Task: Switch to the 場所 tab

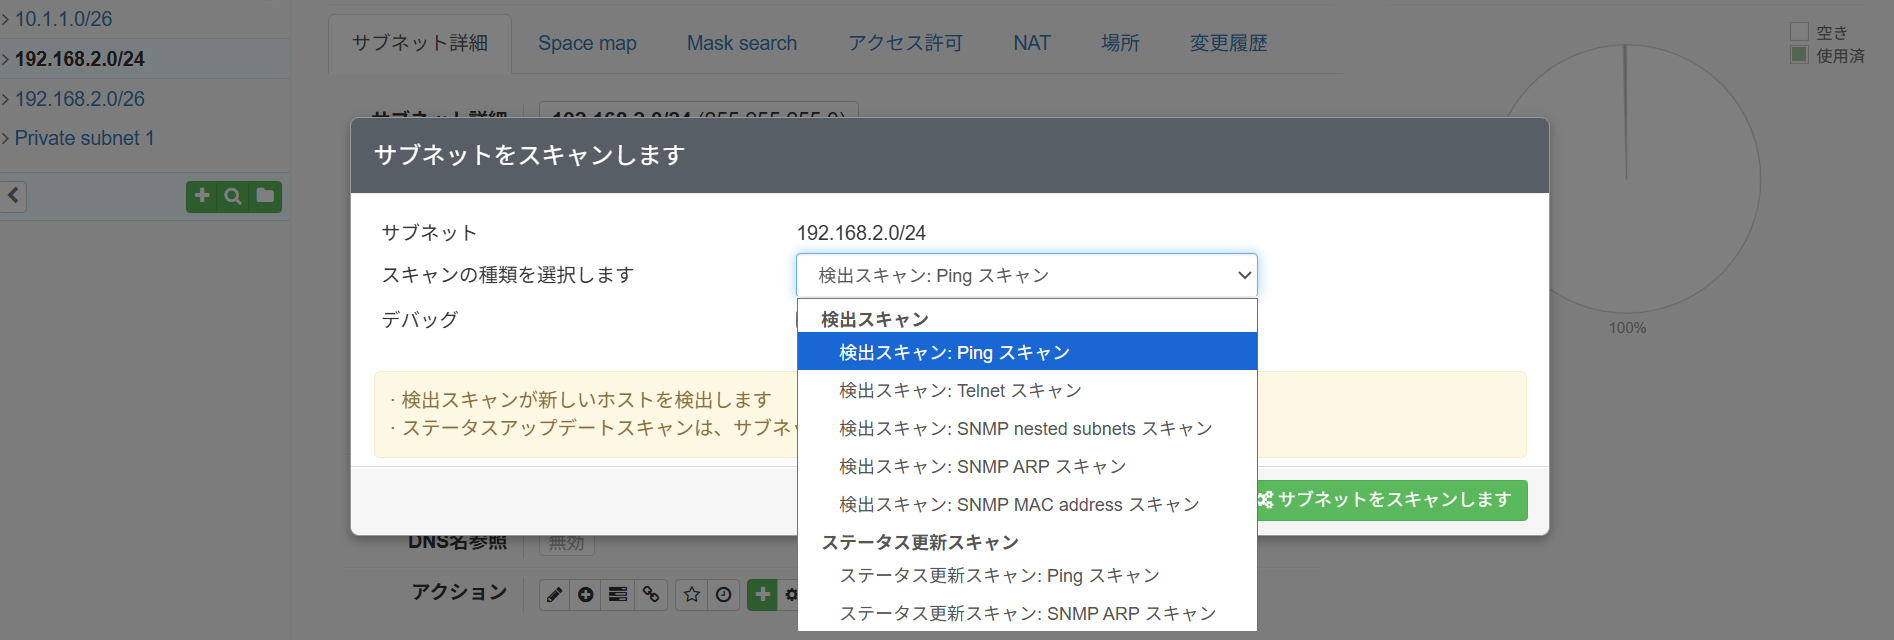Action: coord(1120,43)
